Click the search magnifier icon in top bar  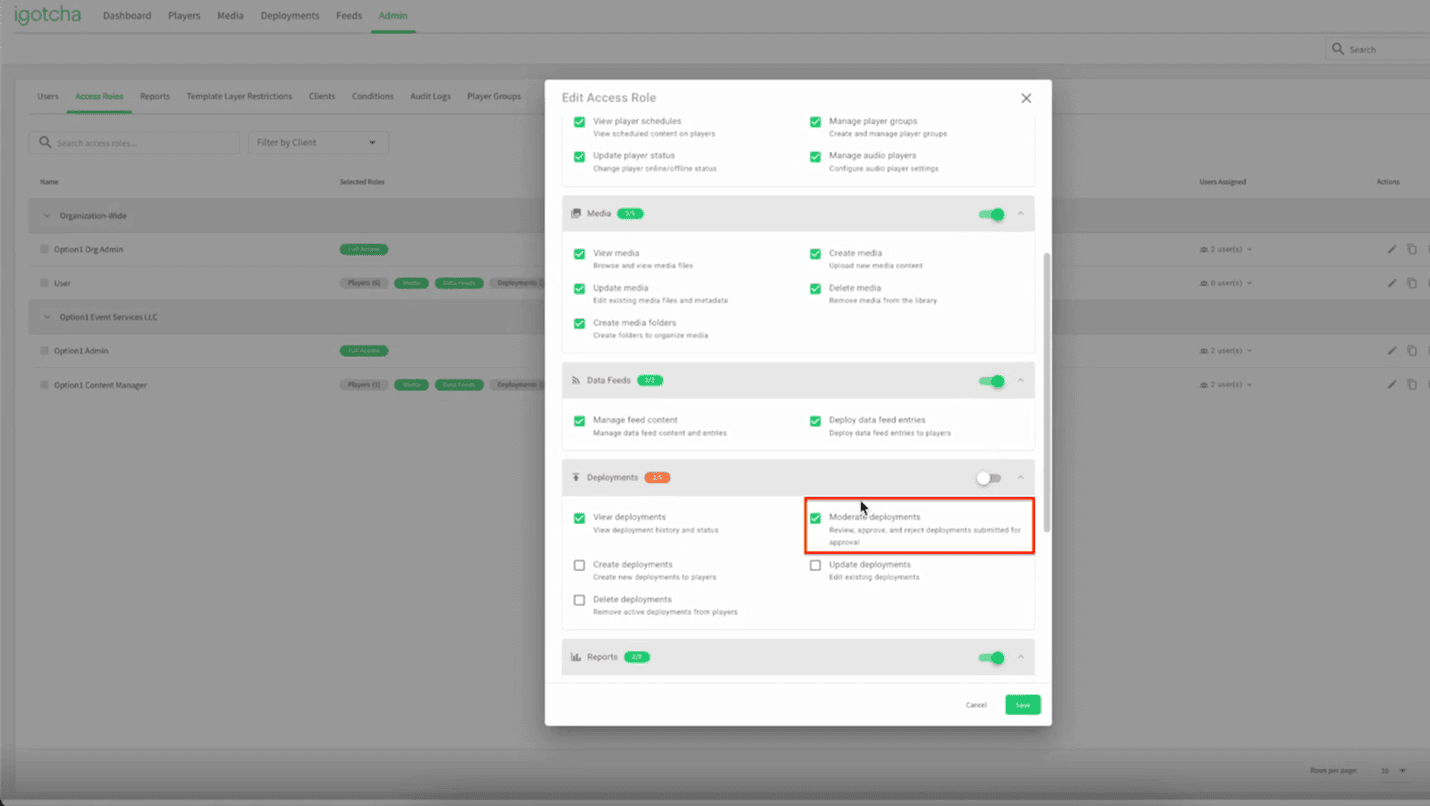(x=1338, y=49)
